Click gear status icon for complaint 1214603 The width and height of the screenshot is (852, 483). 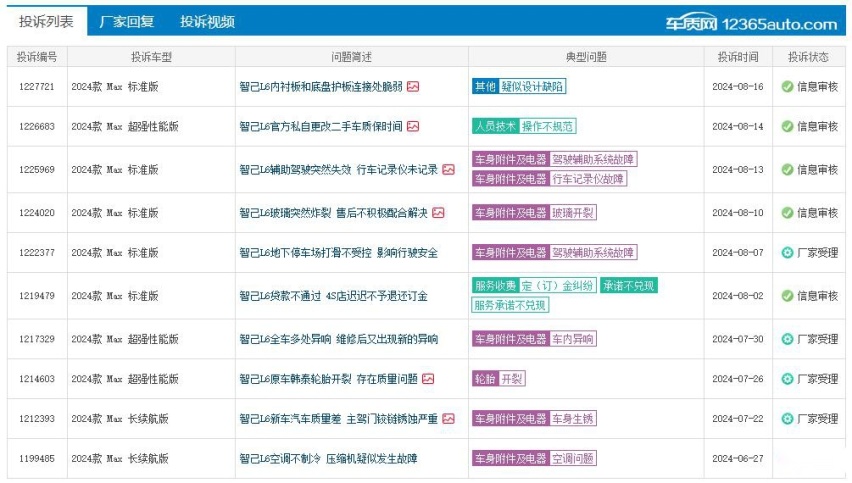[787, 379]
